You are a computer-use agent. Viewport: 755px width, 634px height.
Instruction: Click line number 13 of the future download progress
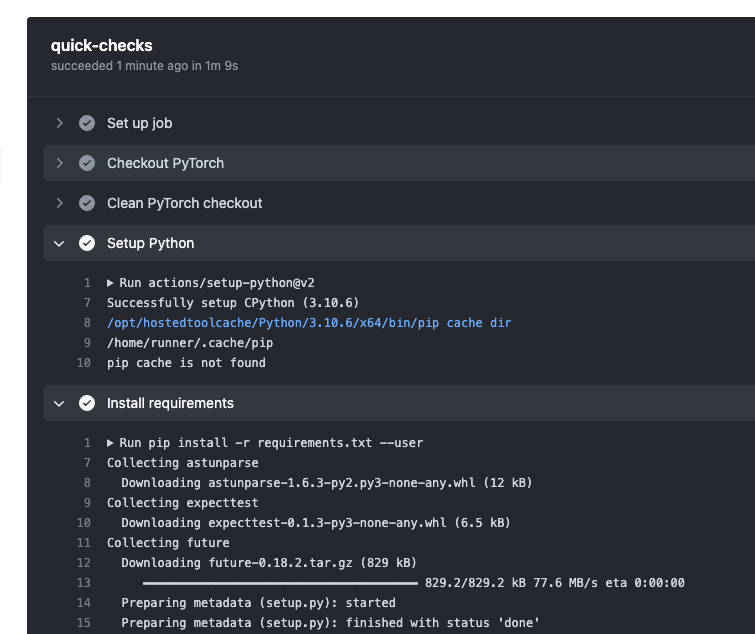tap(84, 583)
